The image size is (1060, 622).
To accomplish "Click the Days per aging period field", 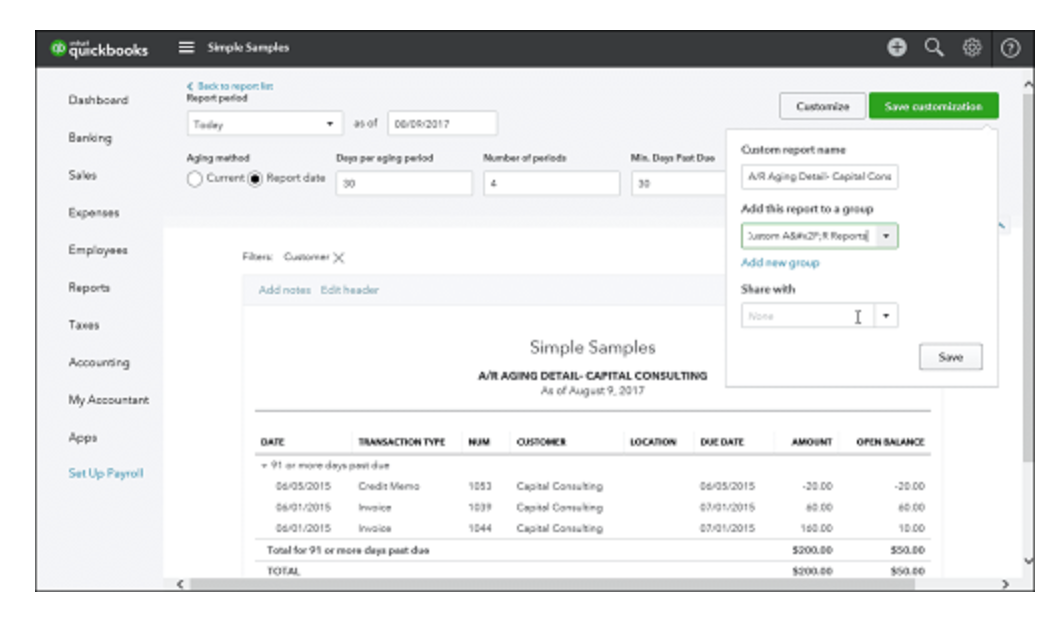I will 404,183.
